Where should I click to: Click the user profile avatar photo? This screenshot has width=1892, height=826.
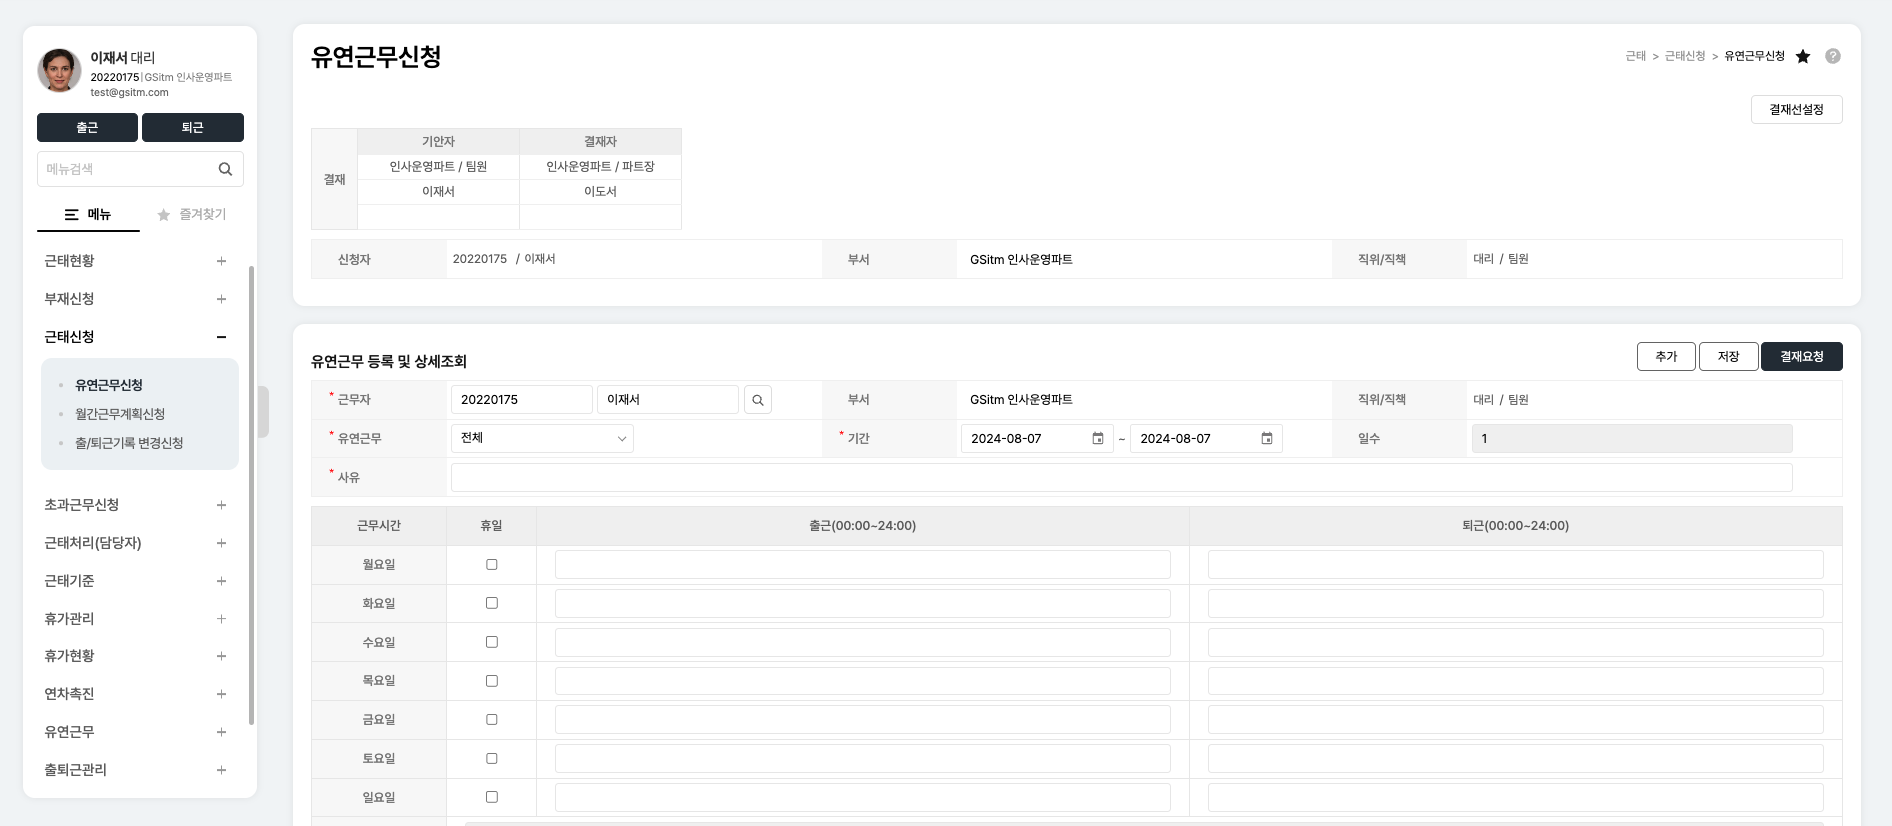click(x=59, y=71)
